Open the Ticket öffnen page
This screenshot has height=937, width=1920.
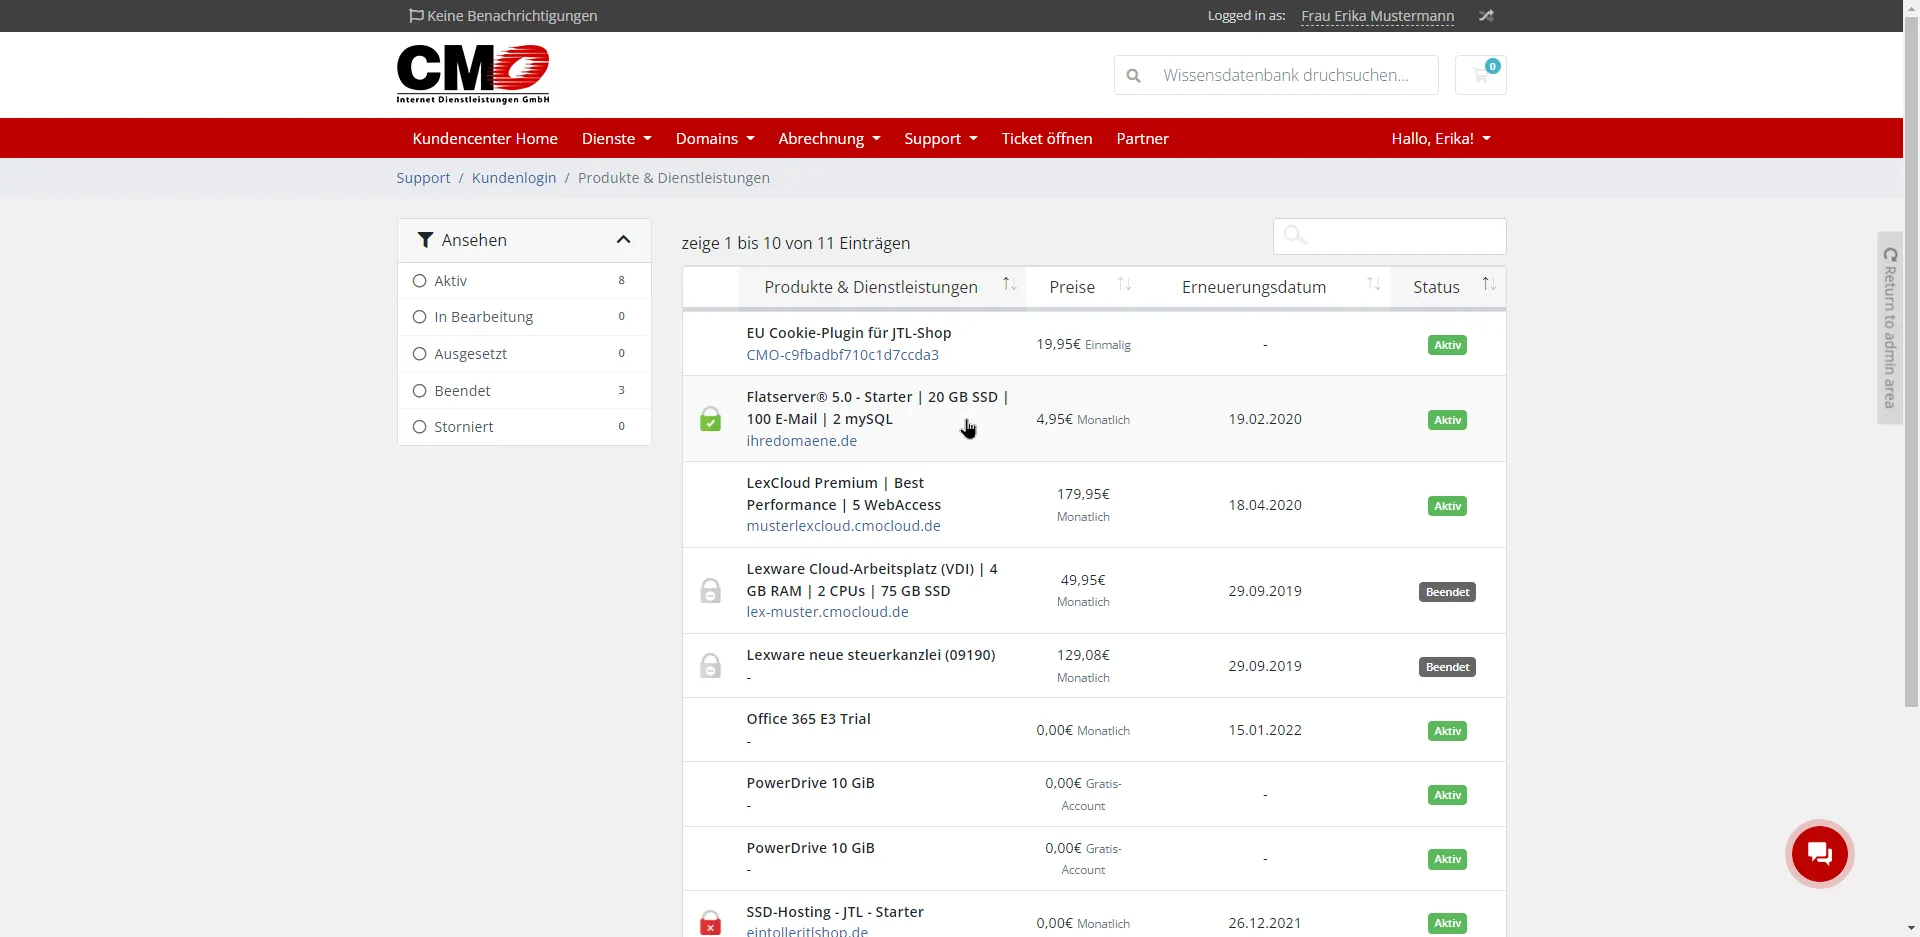[1047, 139]
